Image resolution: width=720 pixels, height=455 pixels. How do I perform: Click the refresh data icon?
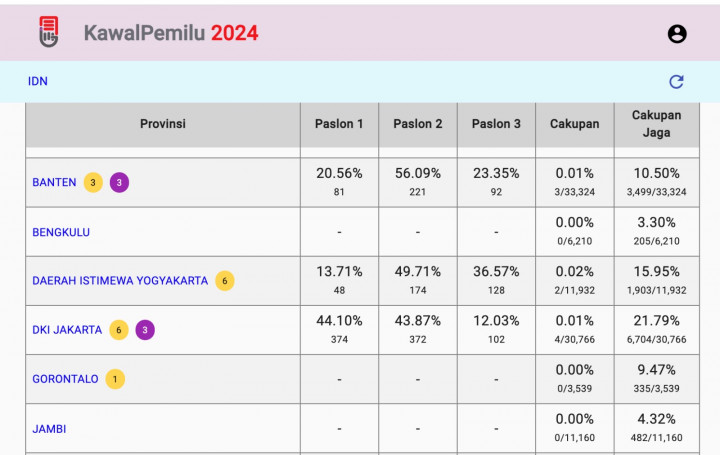676,82
